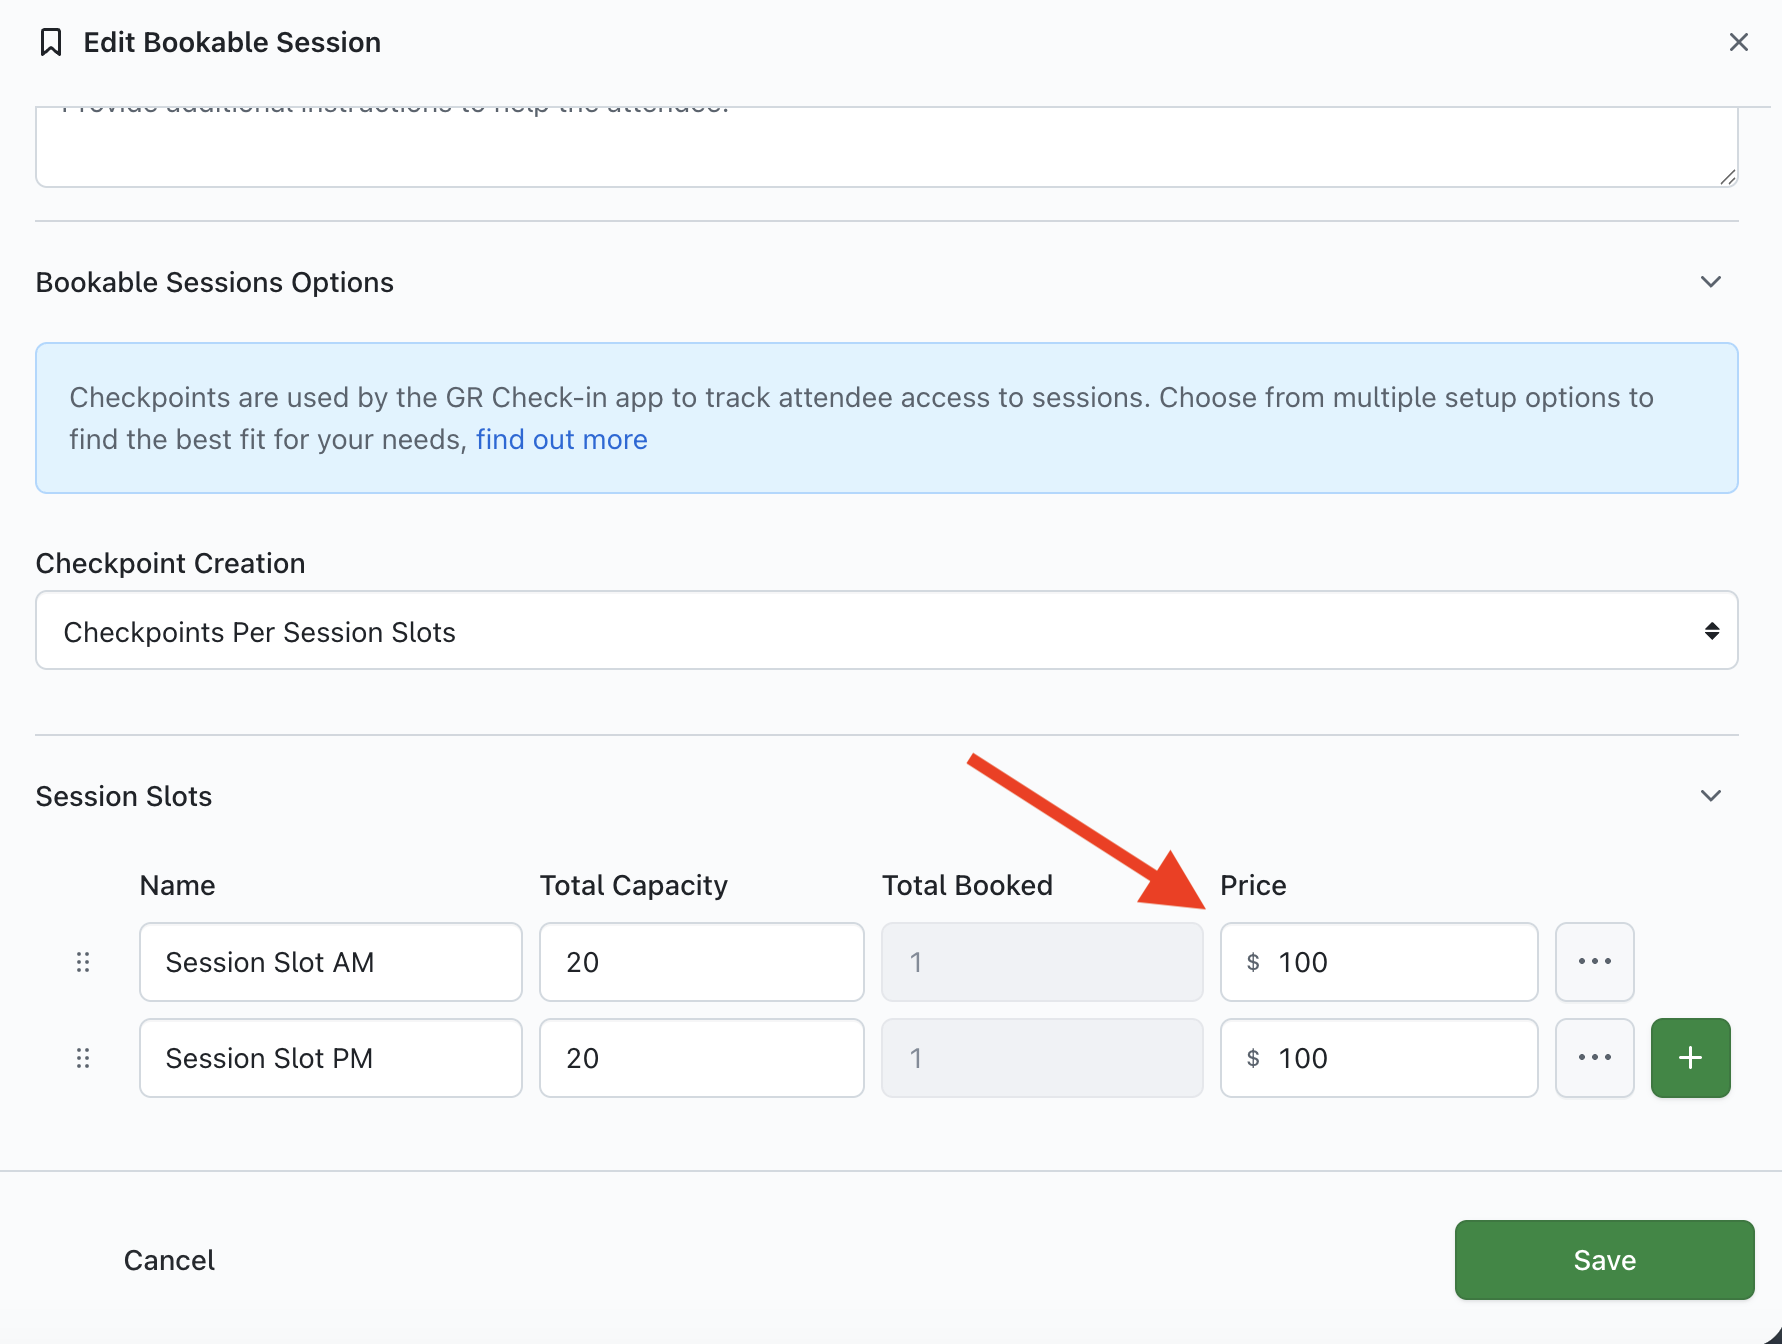The image size is (1782, 1344).
Task: Click the Cancel button
Action: (x=169, y=1260)
